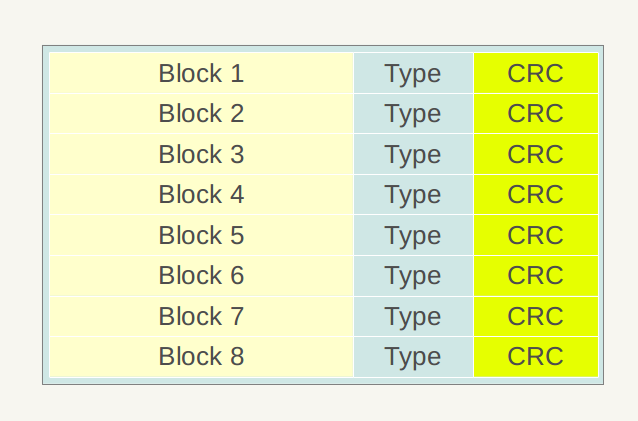The width and height of the screenshot is (638, 421).
Task: Click the Type cell in Block 4 row
Action: tap(413, 194)
